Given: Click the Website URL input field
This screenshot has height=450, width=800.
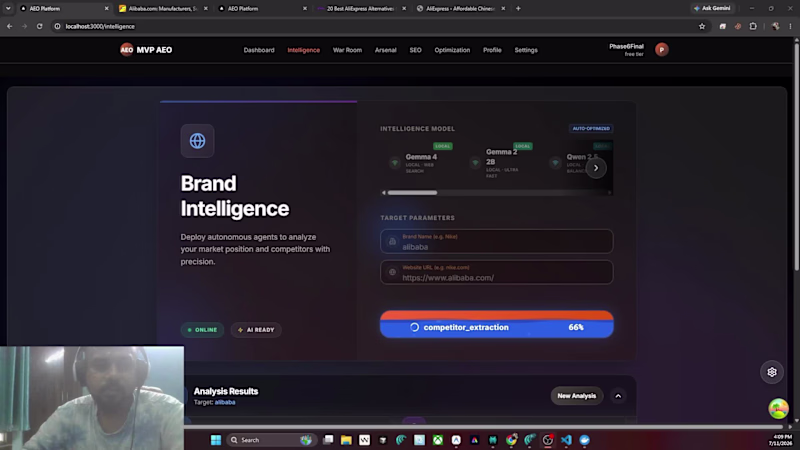Looking at the screenshot, I should coord(496,272).
